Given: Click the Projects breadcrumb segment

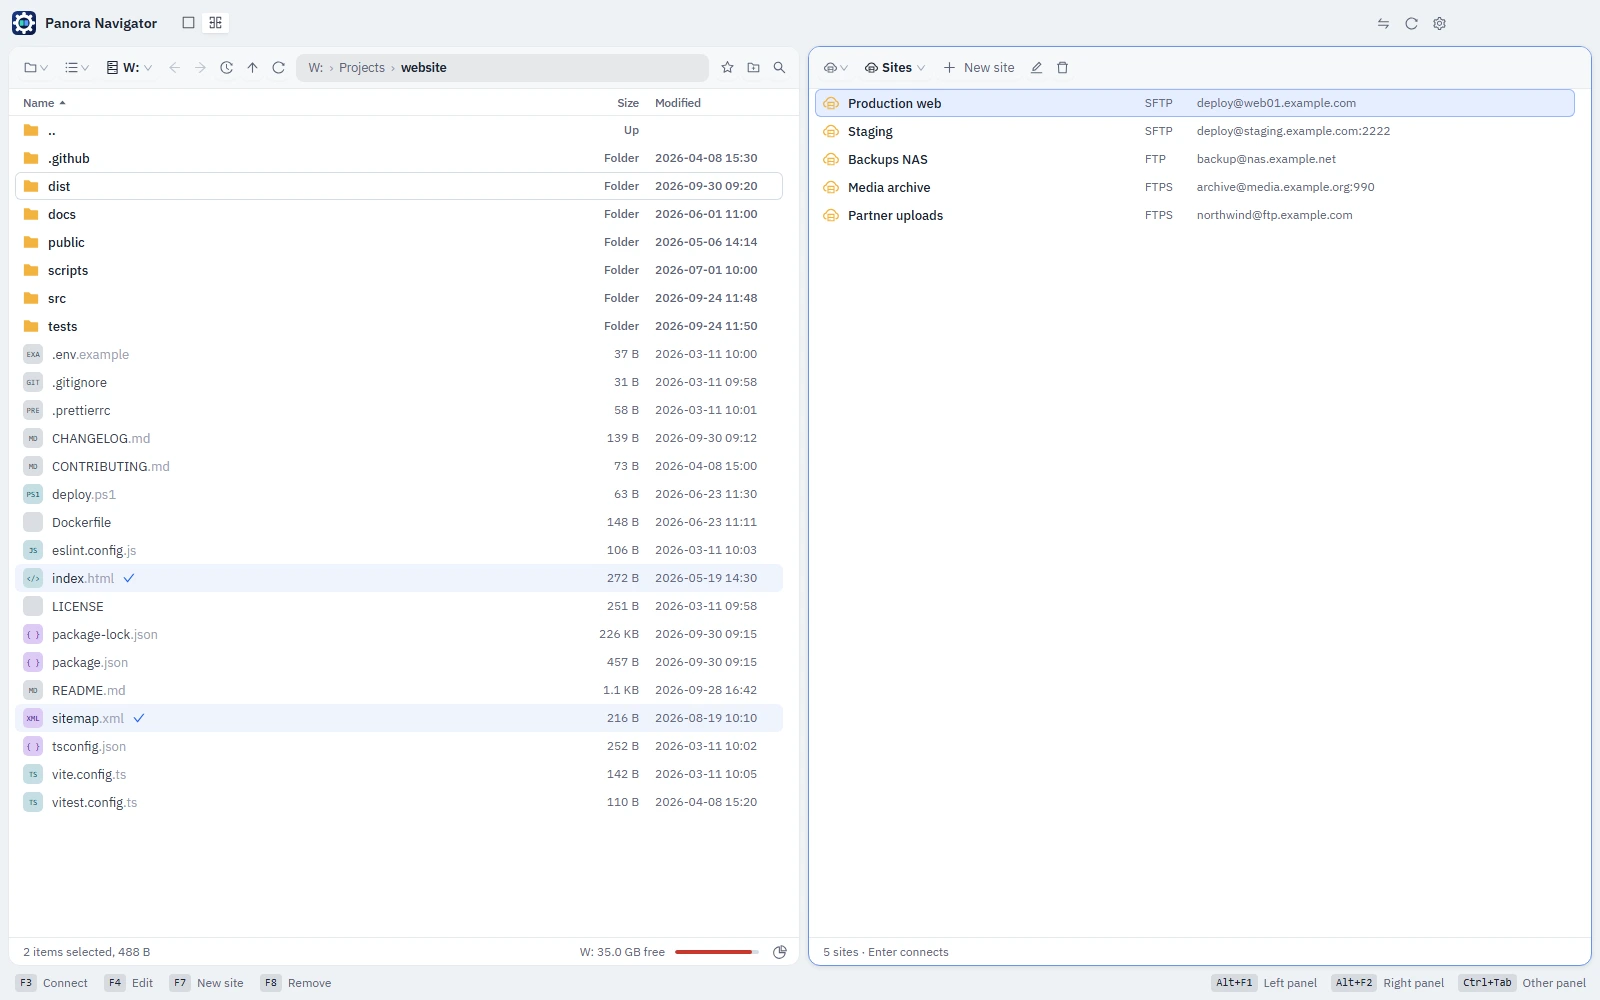Looking at the screenshot, I should pos(362,68).
